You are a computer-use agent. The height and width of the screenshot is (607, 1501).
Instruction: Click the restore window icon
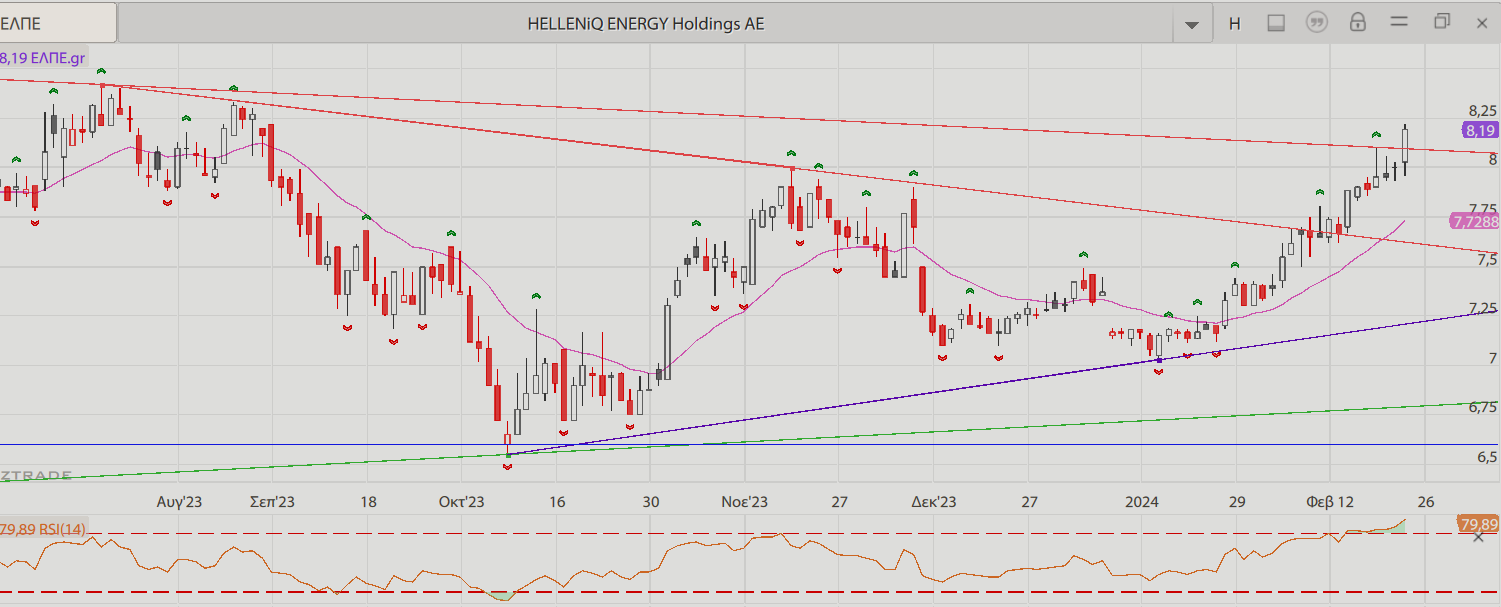click(1441, 22)
